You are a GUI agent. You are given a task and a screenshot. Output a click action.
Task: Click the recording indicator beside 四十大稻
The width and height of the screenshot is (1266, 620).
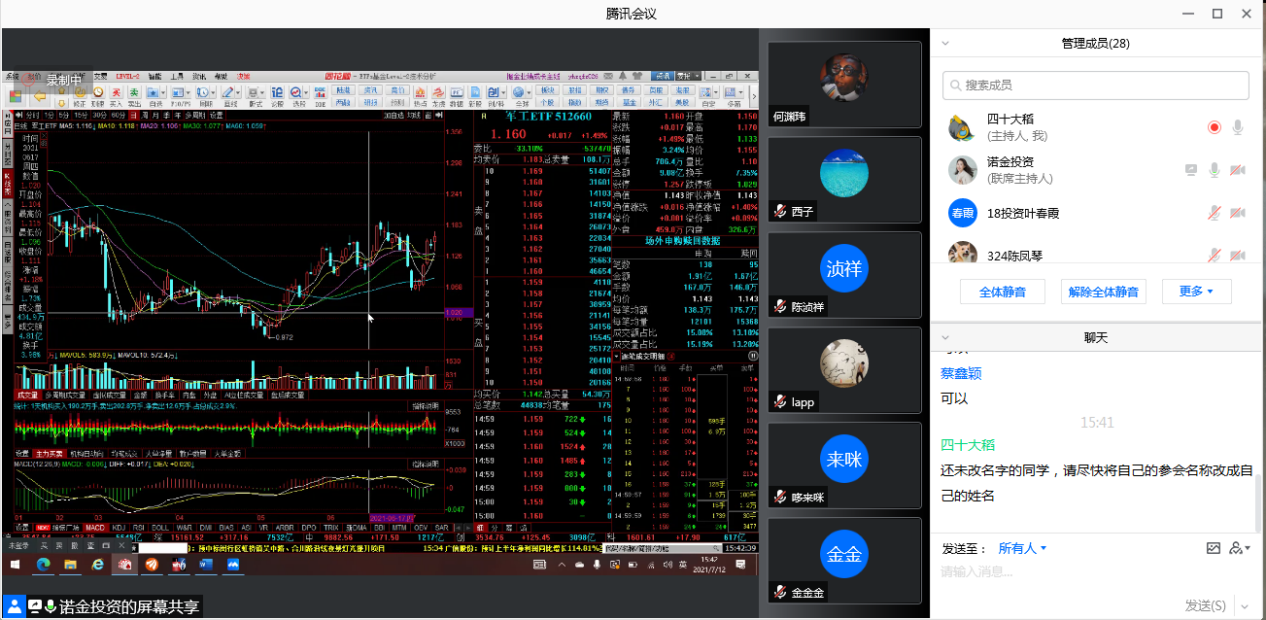click(1214, 127)
